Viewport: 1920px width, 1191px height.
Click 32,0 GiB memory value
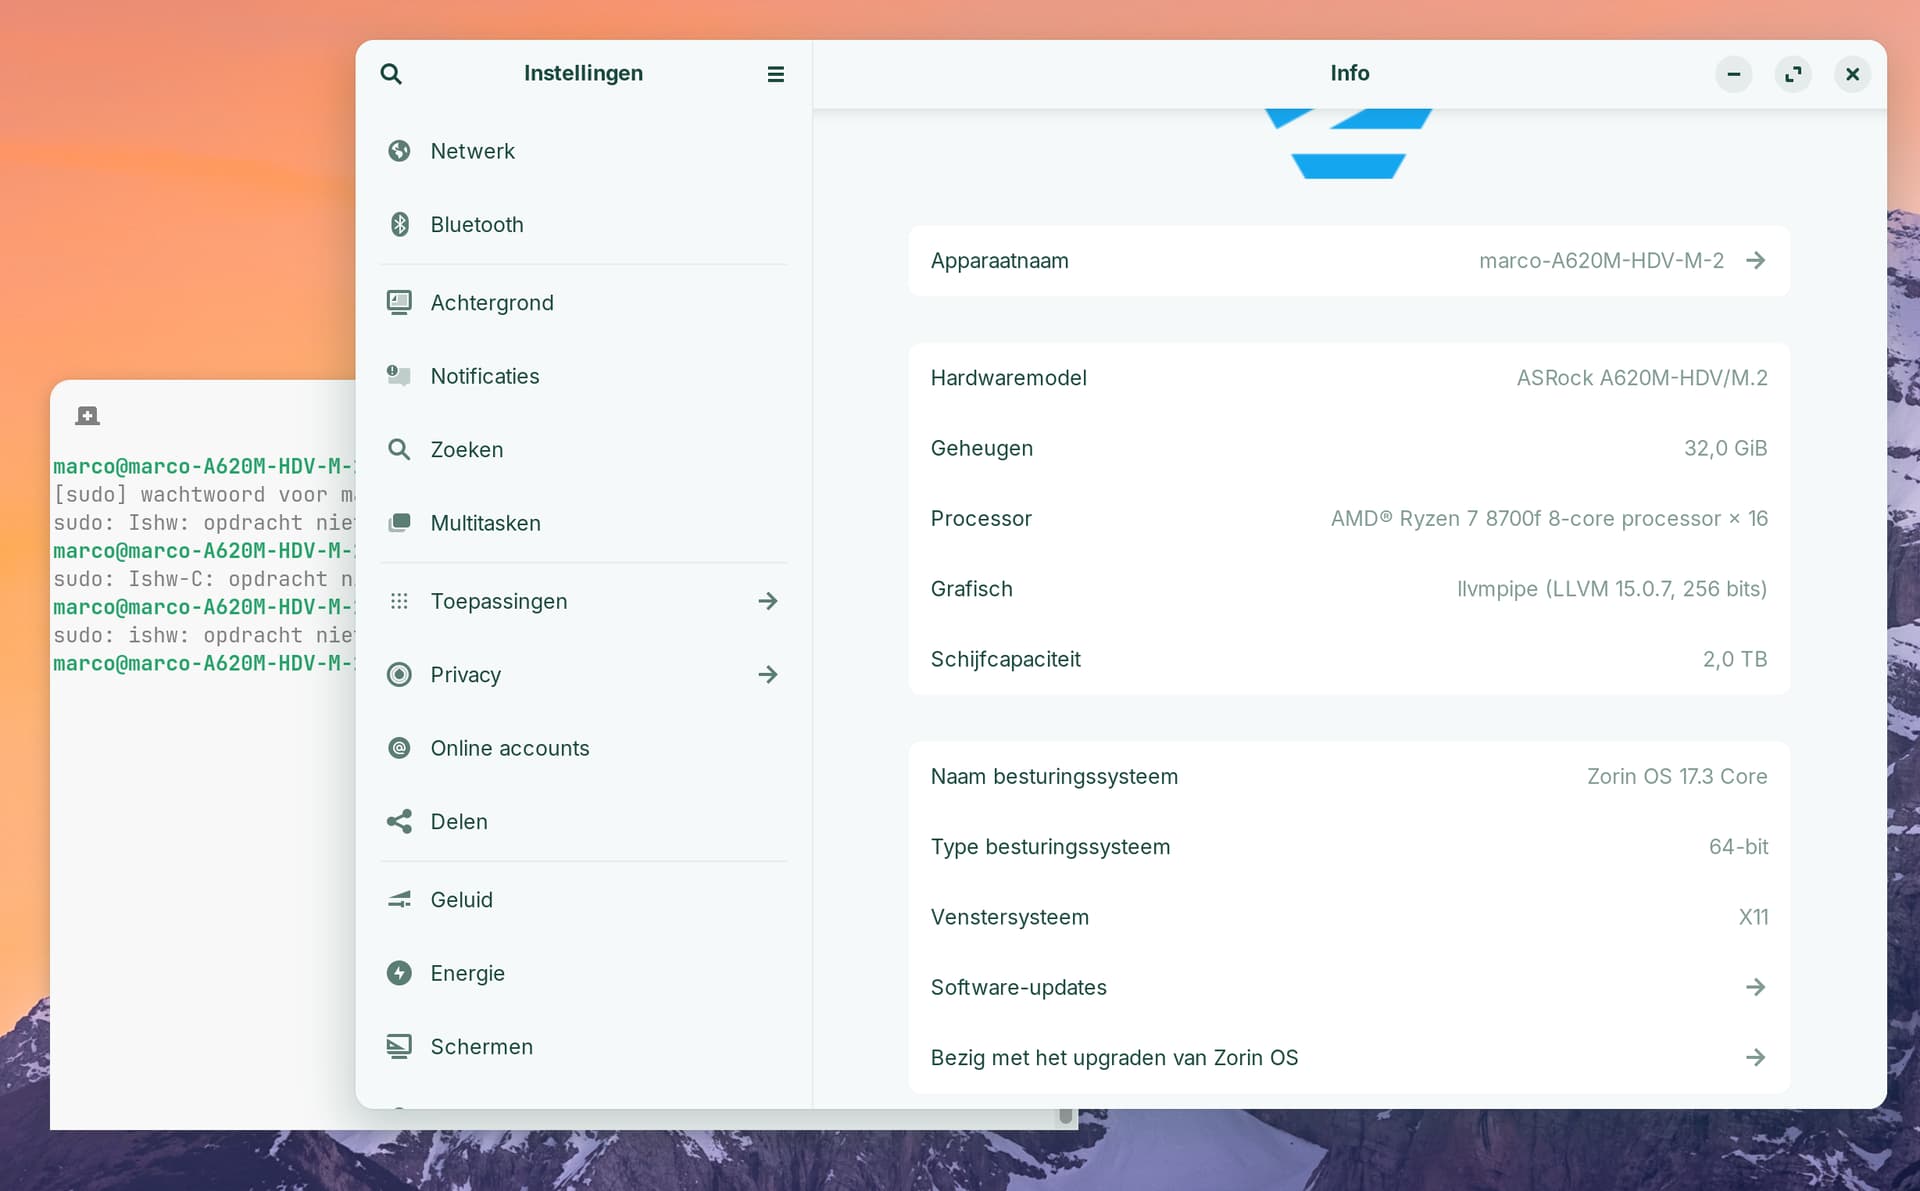tap(1725, 448)
